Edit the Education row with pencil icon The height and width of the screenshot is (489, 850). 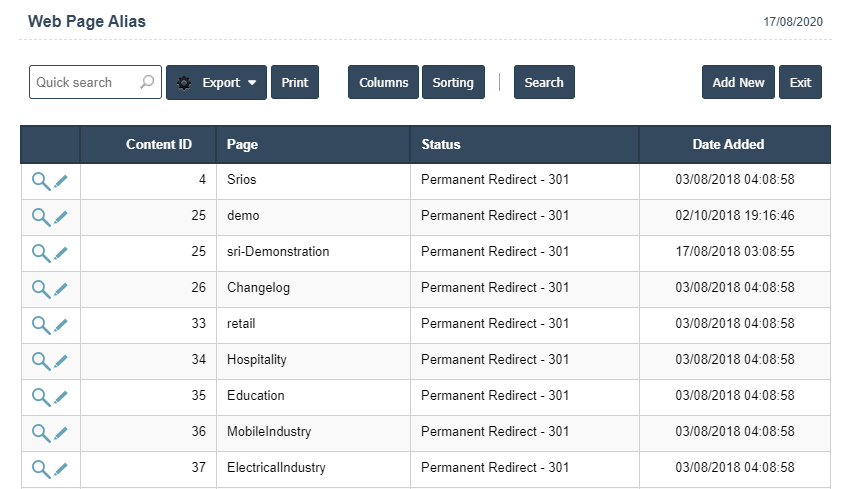pos(61,397)
